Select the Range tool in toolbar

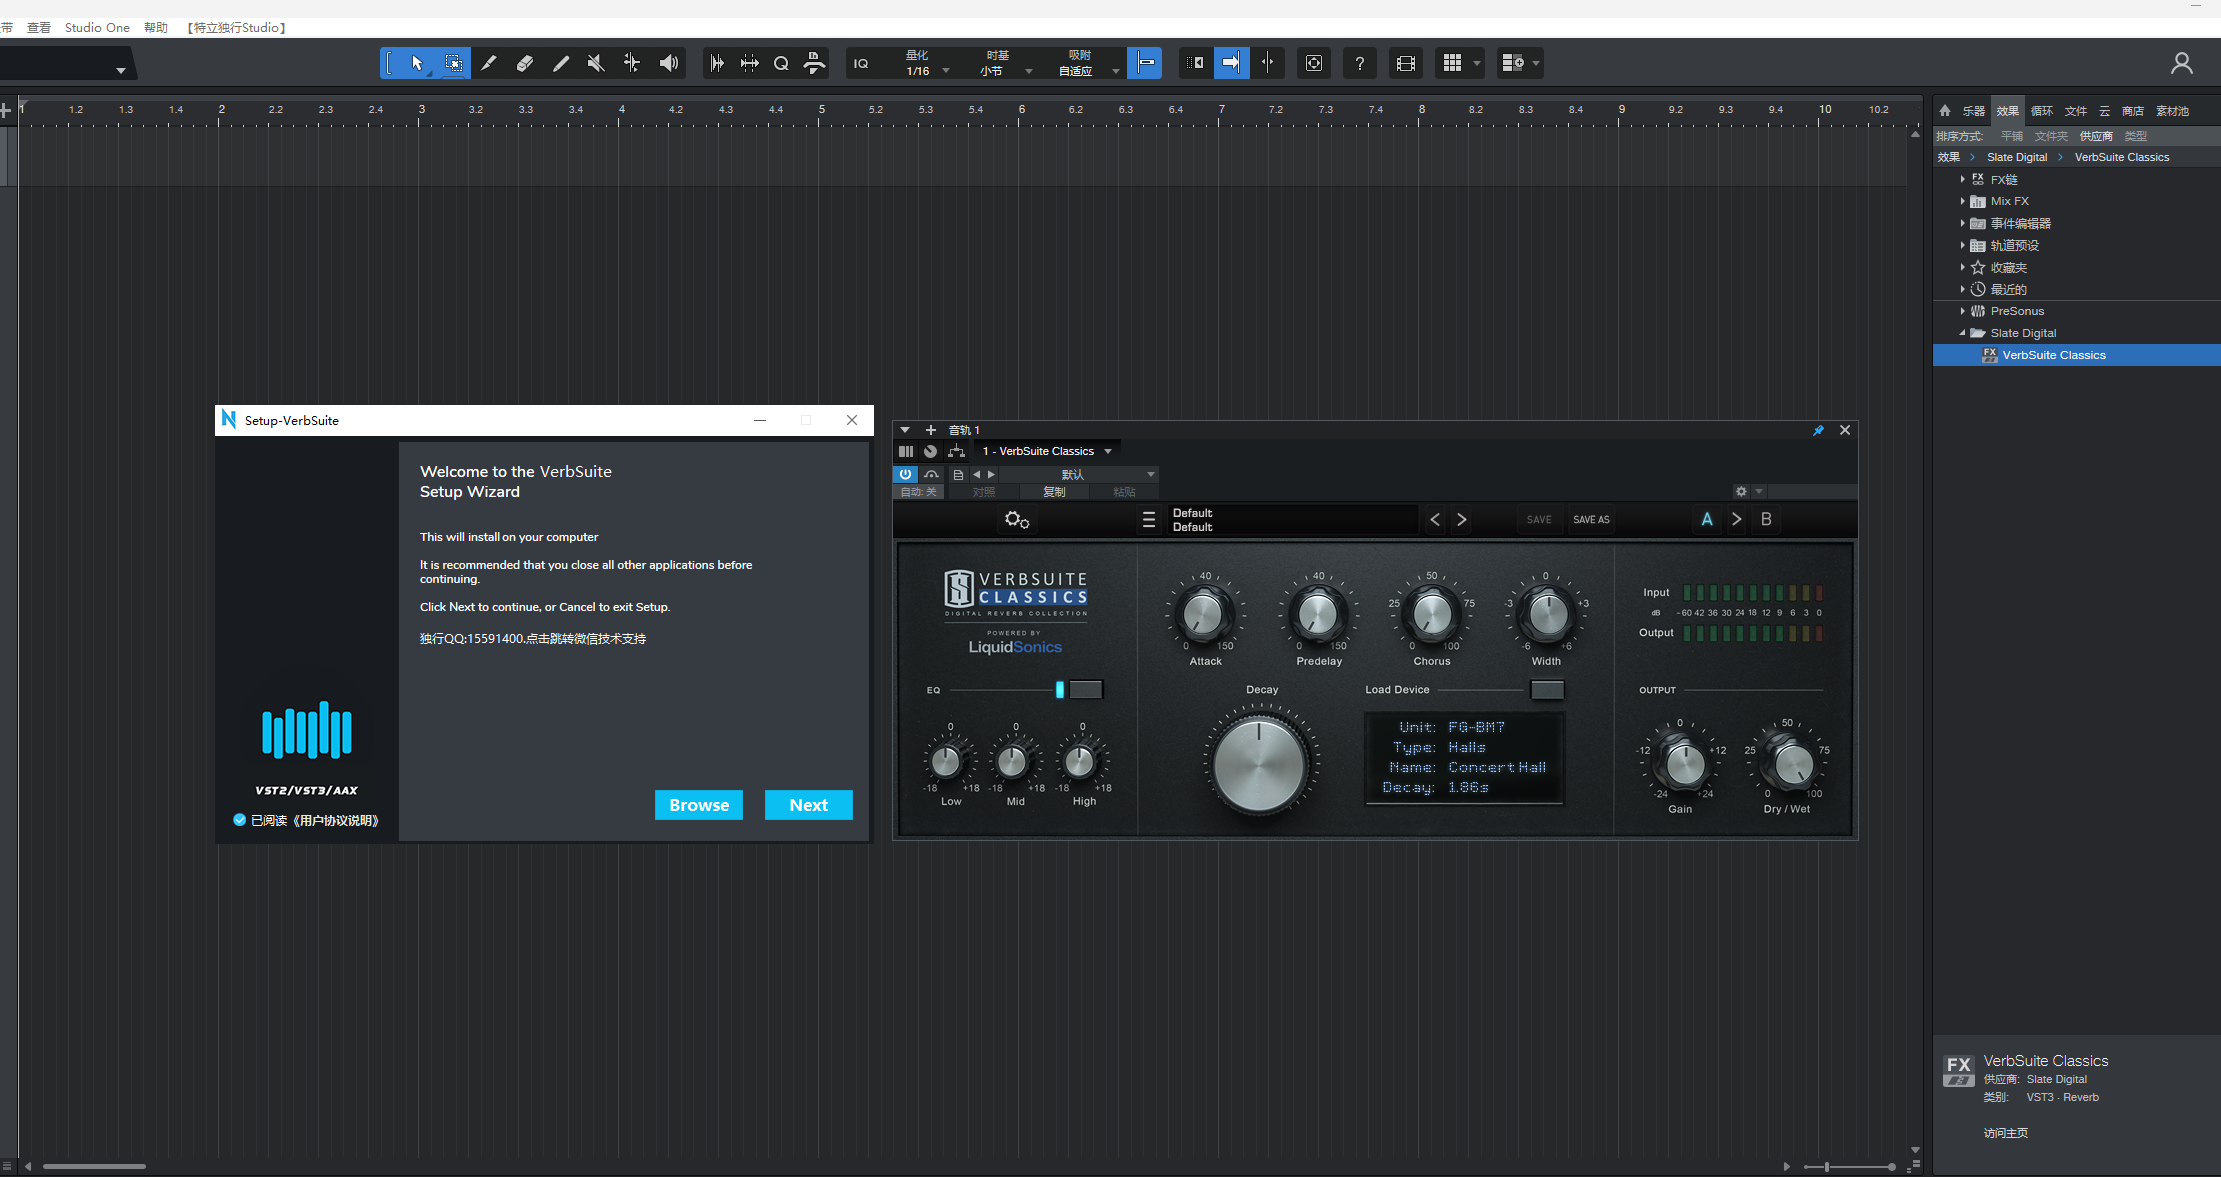pyautogui.click(x=453, y=63)
